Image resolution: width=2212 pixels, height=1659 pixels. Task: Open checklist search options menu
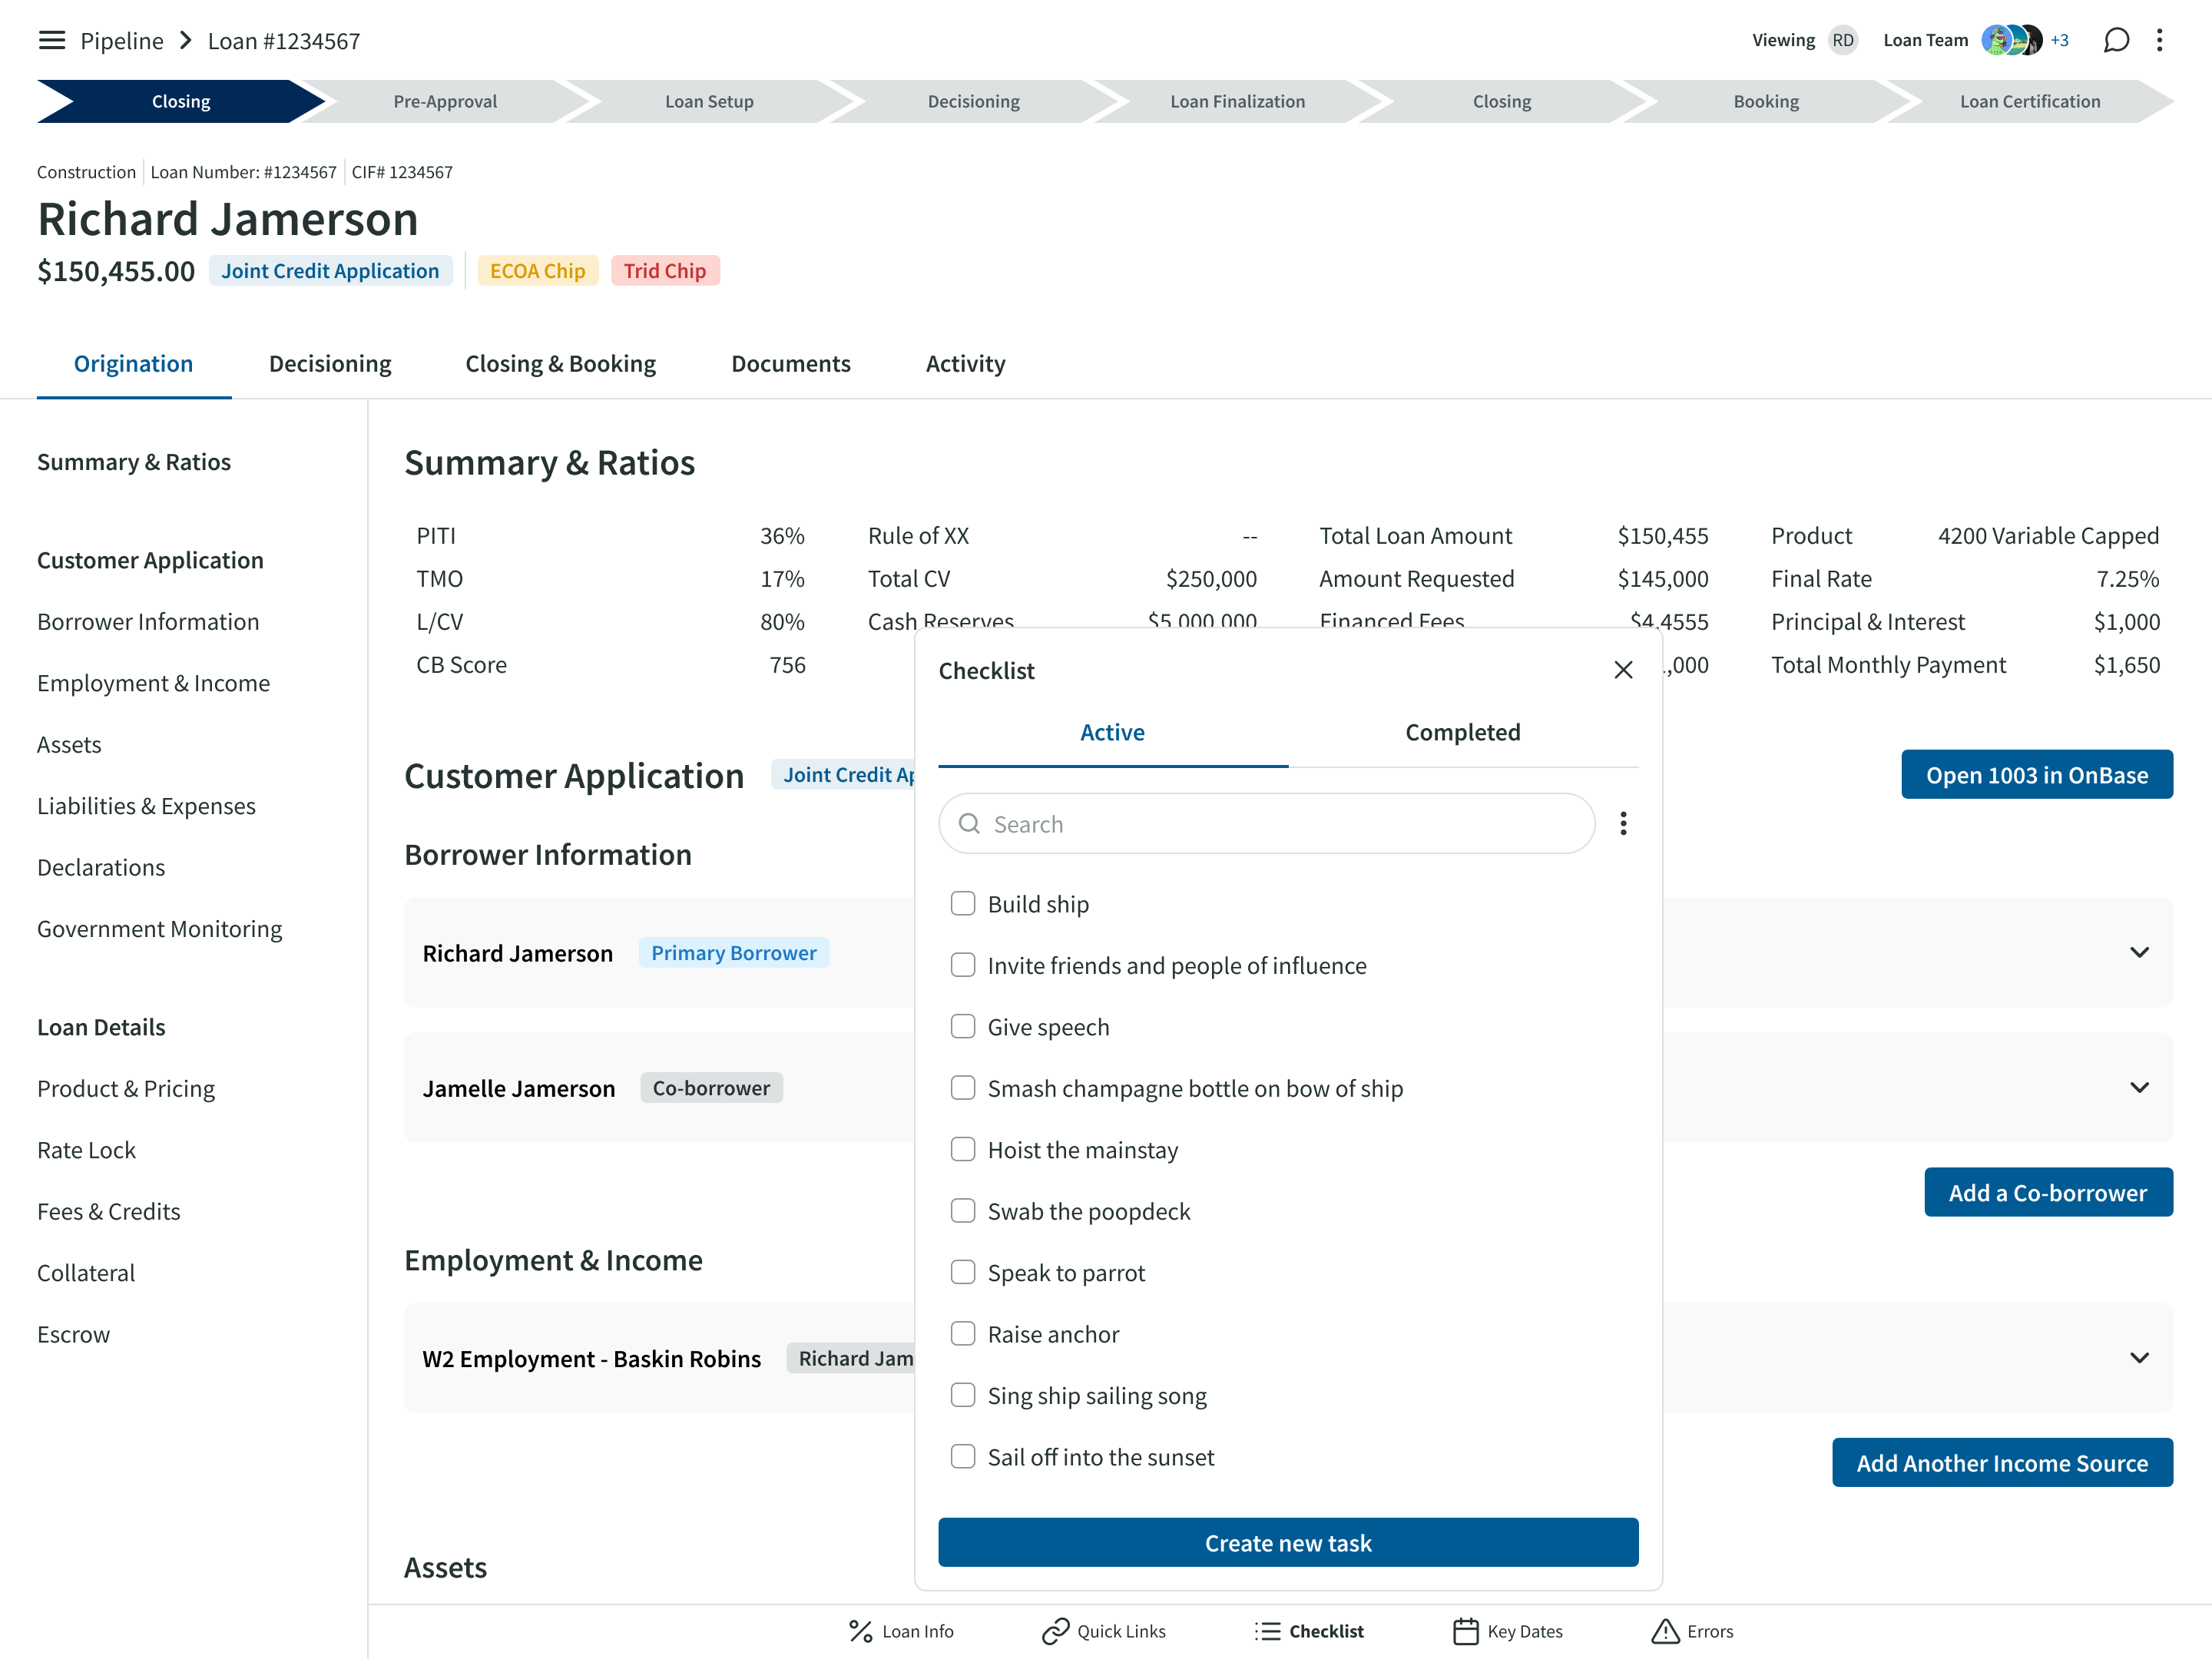pyautogui.click(x=1623, y=823)
